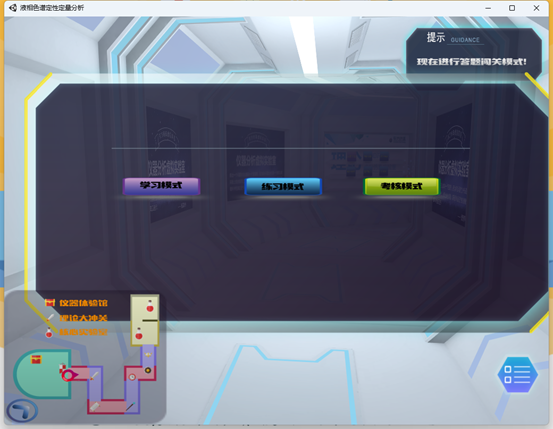Click winged helmet icon on minimap
This screenshot has height=429, width=553.
pyautogui.click(x=148, y=355)
